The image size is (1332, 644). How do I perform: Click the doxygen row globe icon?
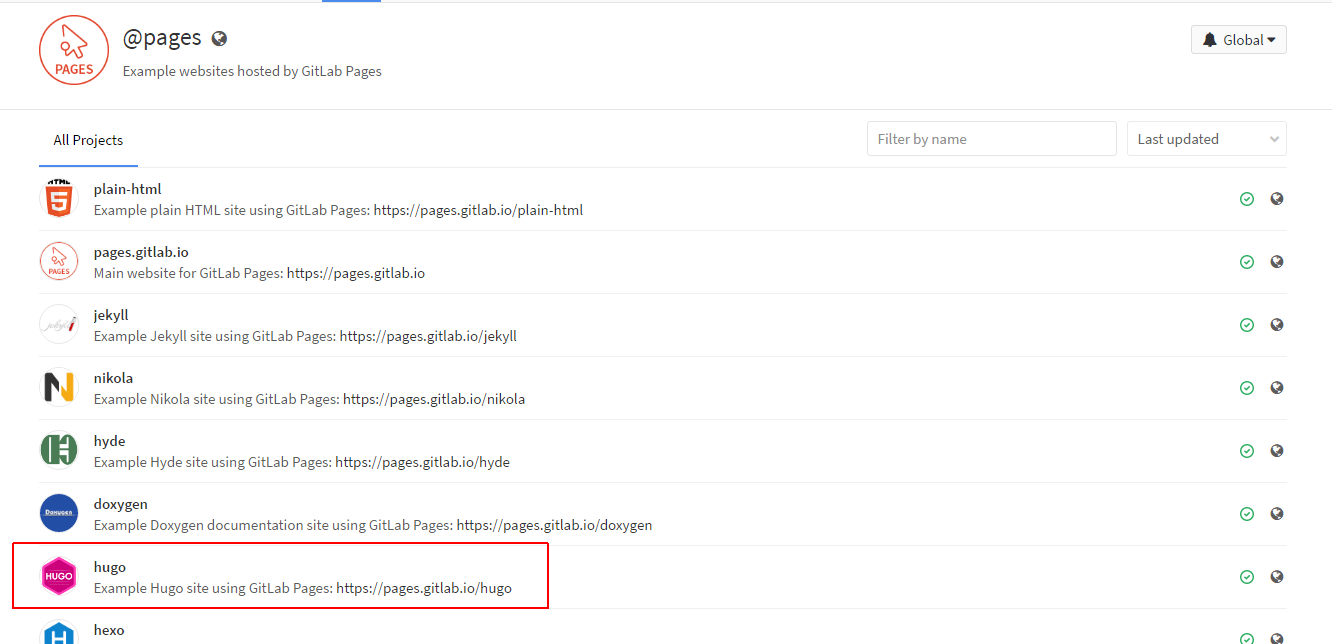point(1277,514)
